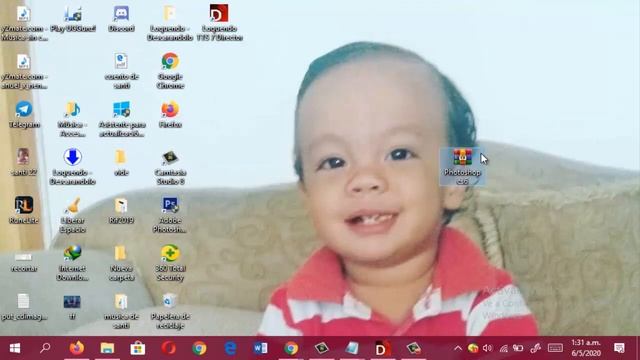Open the Discord desktop shortcut
Screen dimensions: 640x360
(121, 19)
